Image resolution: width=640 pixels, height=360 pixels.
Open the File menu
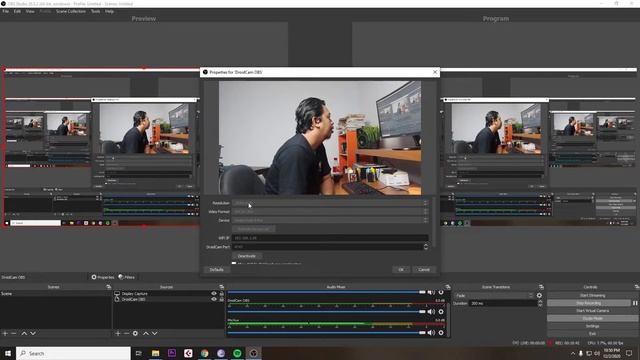(x=5, y=11)
